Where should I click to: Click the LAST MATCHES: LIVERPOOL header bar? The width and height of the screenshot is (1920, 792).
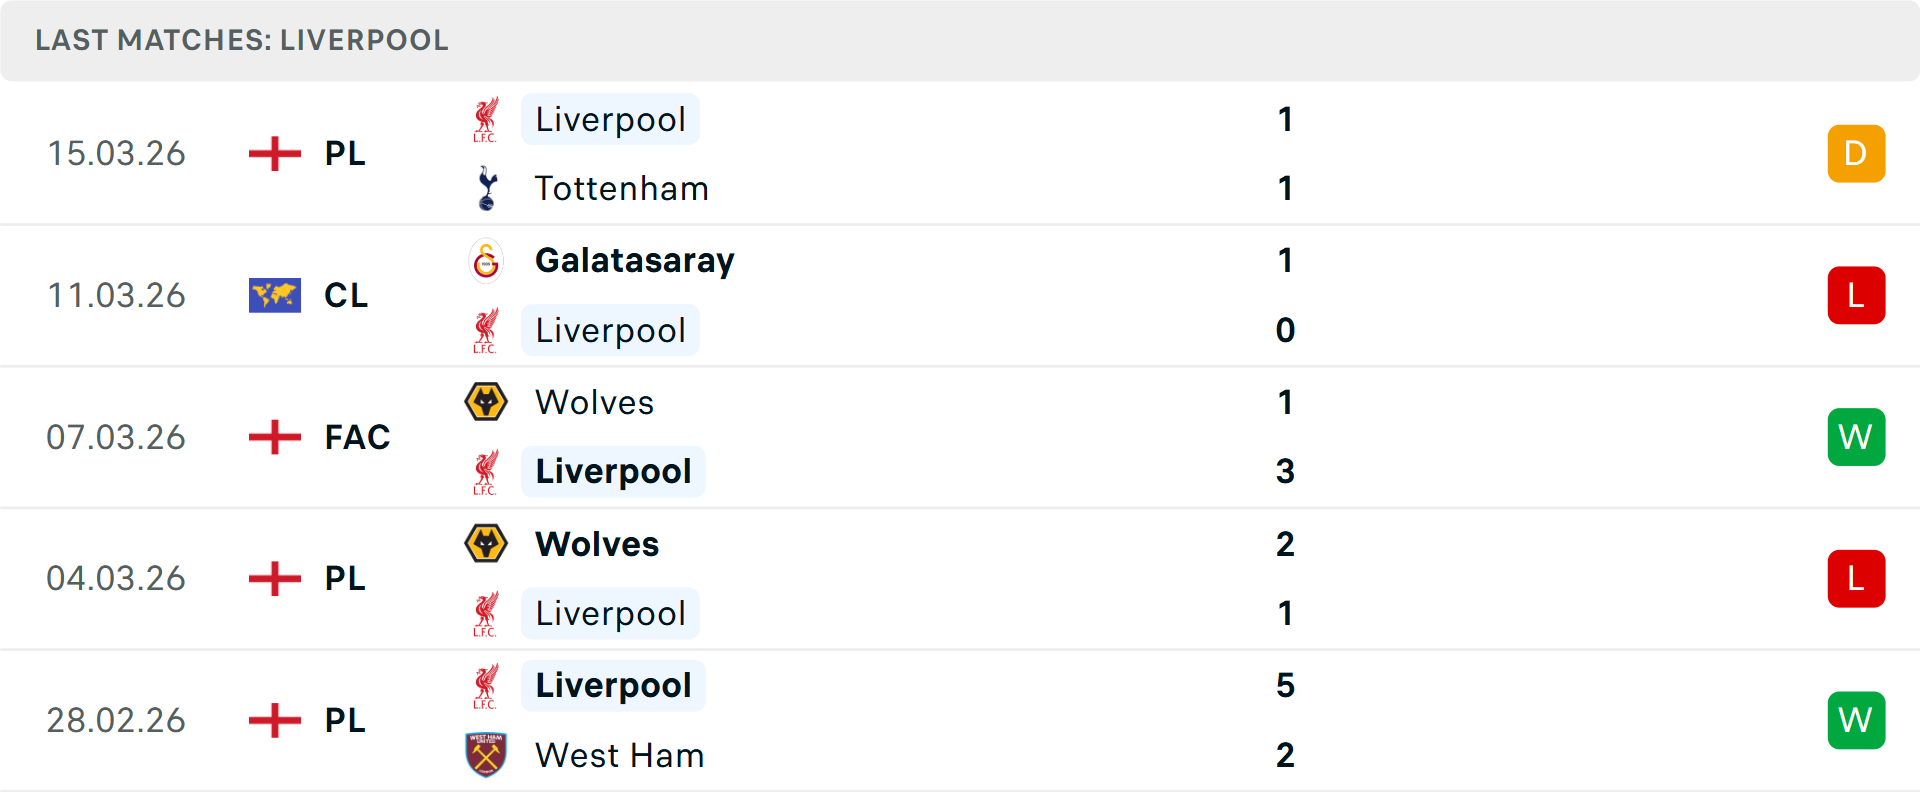240,40
